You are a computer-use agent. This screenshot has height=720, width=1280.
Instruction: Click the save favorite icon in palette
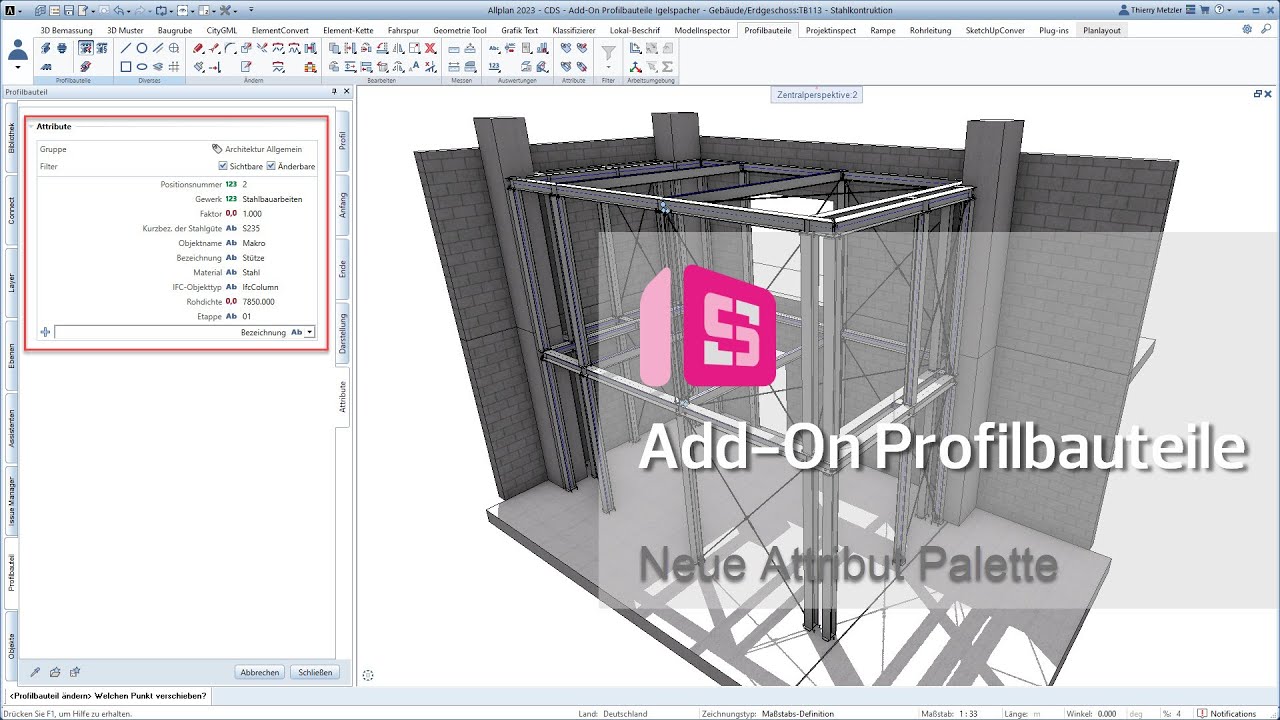click(75, 673)
